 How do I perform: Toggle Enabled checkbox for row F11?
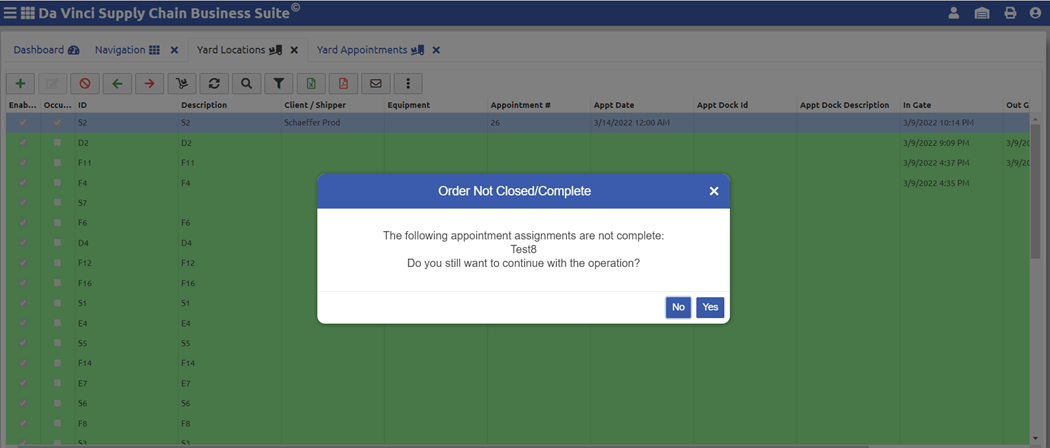coord(23,163)
